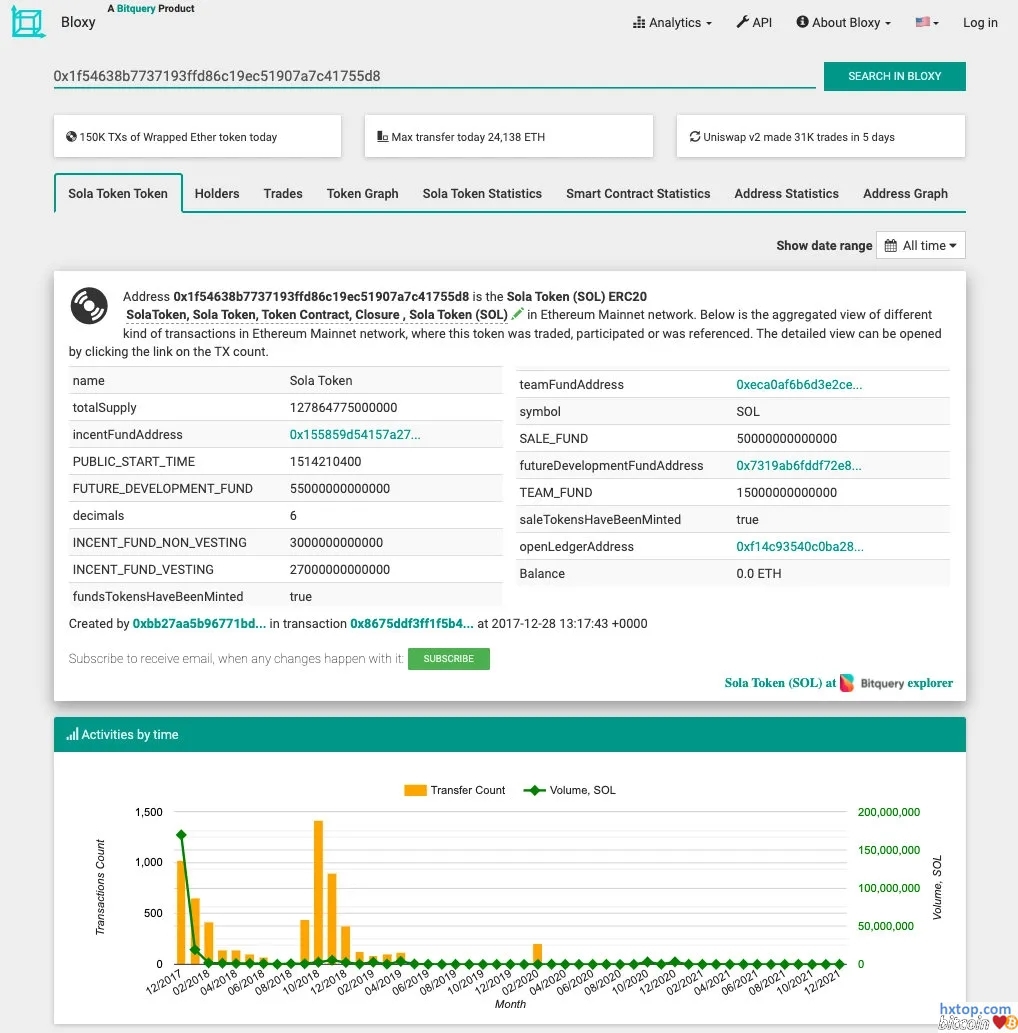Open the teamFundAddress 0xeca0af6b6d3e2ce link
The width and height of the screenshot is (1018, 1033).
pyautogui.click(x=799, y=385)
